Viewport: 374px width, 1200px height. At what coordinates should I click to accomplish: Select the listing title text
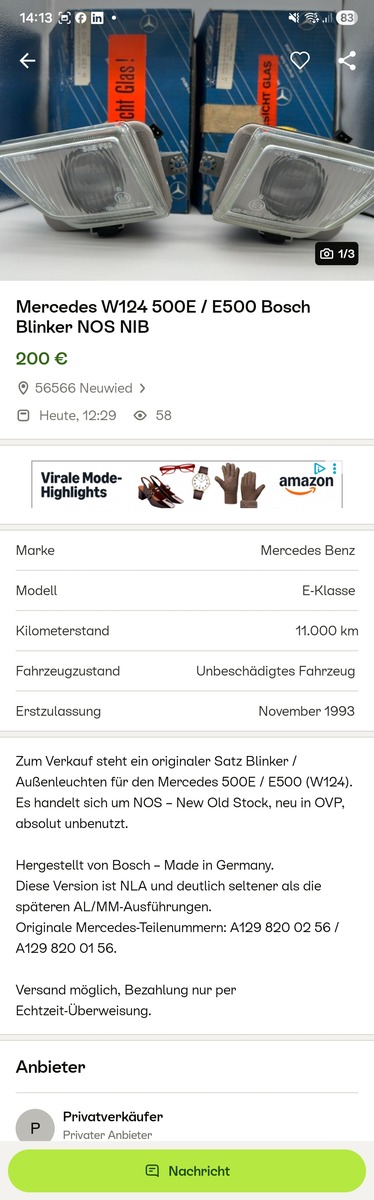pyautogui.click(x=163, y=316)
